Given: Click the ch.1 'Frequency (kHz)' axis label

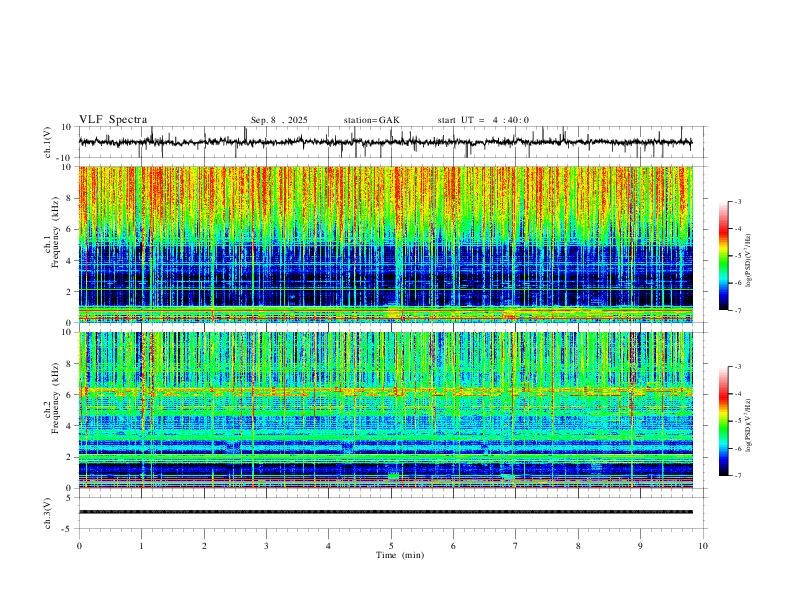Looking at the screenshot, I should click(x=56, y=231).
